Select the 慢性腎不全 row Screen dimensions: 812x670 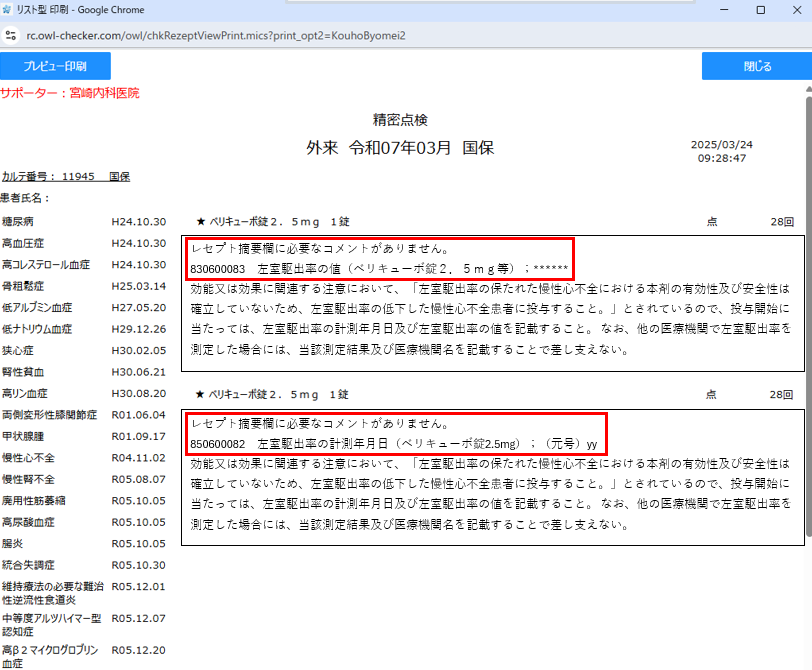[x=84, y=479]
